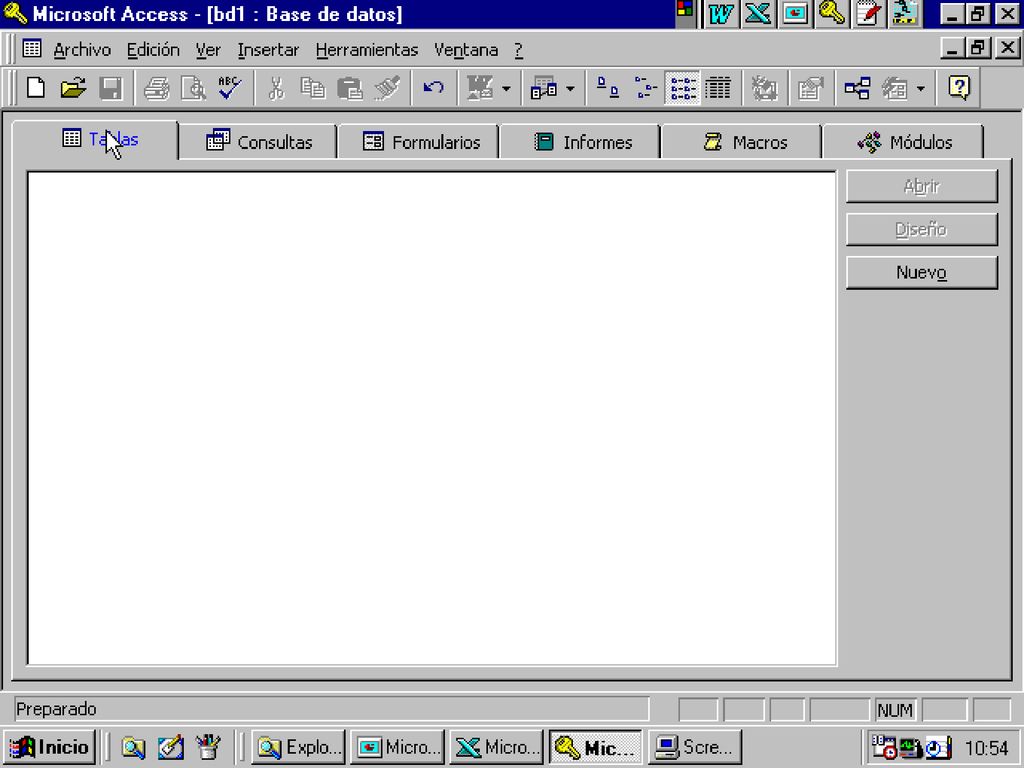The height and width of the screenshot is (768, 1024).
Task: Click the Code toolbar icon
Action: pos(763,88)
